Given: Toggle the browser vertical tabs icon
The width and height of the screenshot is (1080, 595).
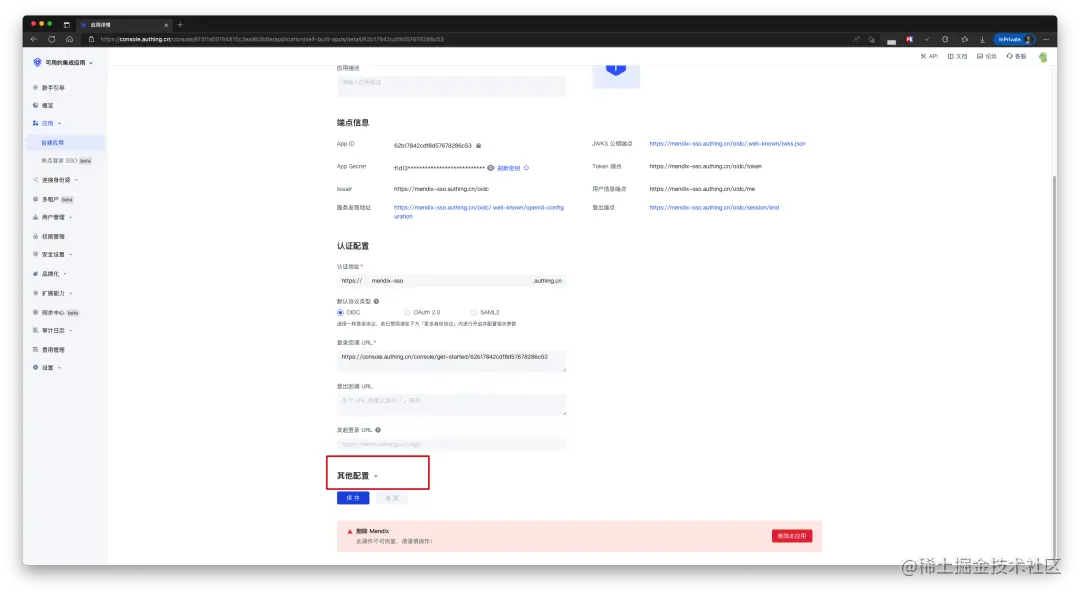Looking at the screenshot, I should 67,25.
